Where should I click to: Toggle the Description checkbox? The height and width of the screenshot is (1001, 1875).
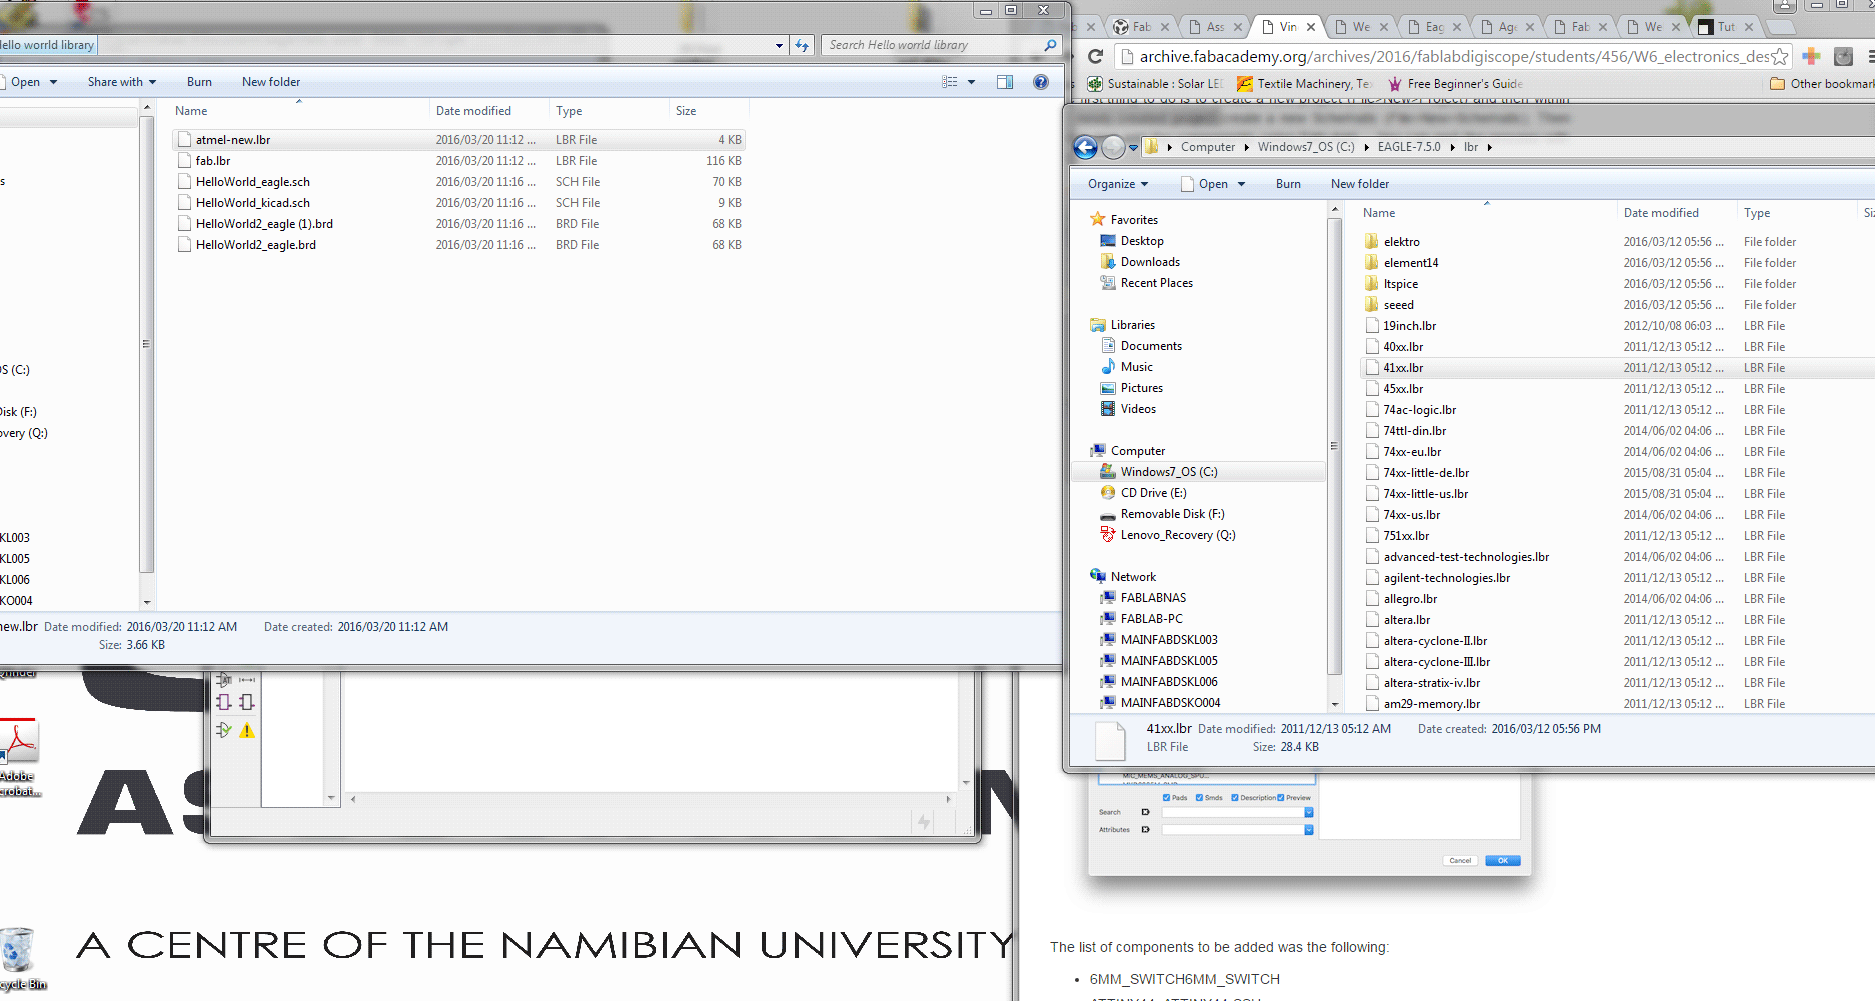[x=1235, y=798]
